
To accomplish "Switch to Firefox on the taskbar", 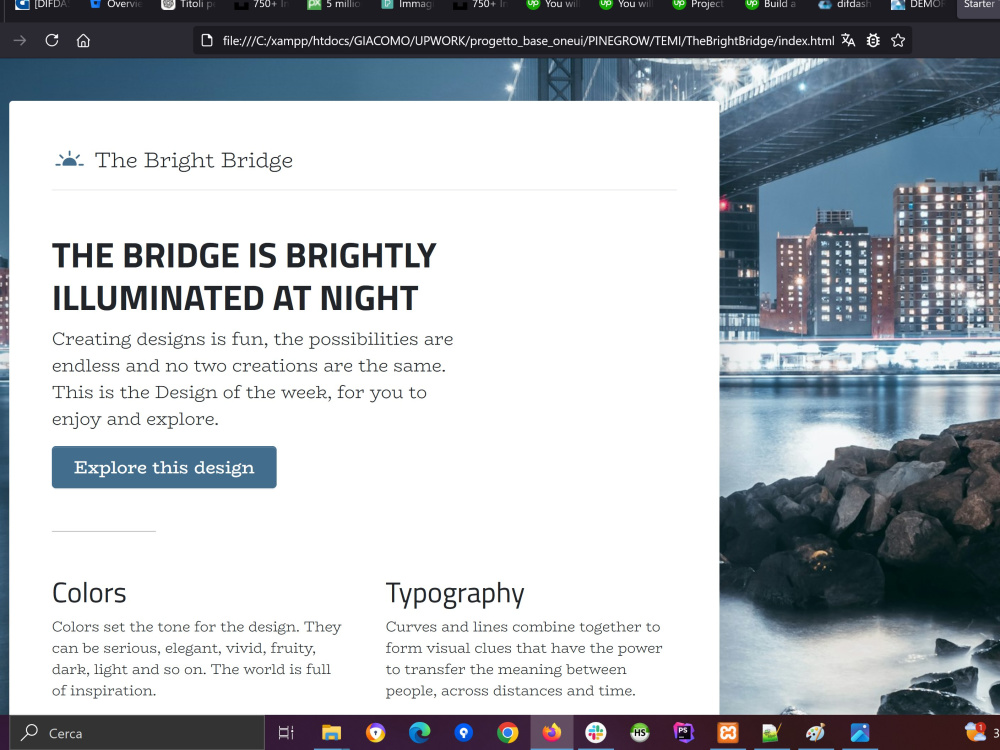I will pyautogui.click(x=552, y=733).
